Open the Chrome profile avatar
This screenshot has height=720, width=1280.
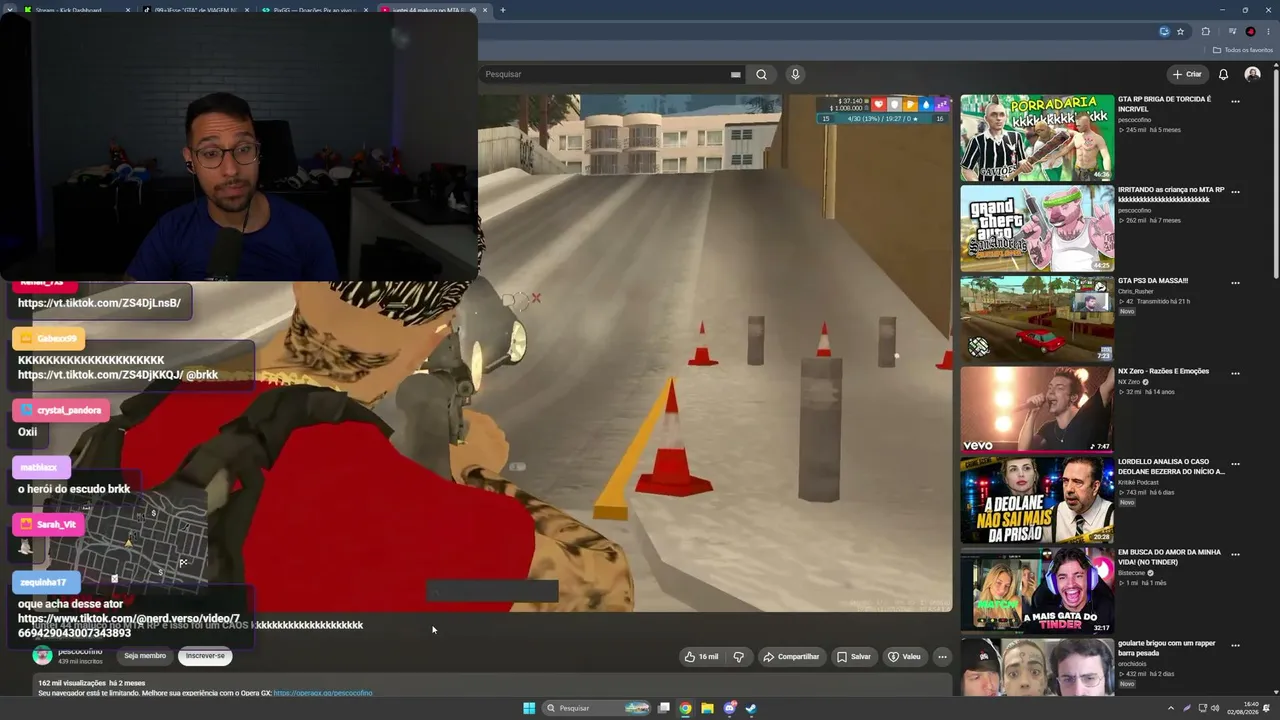point(1250,32)
